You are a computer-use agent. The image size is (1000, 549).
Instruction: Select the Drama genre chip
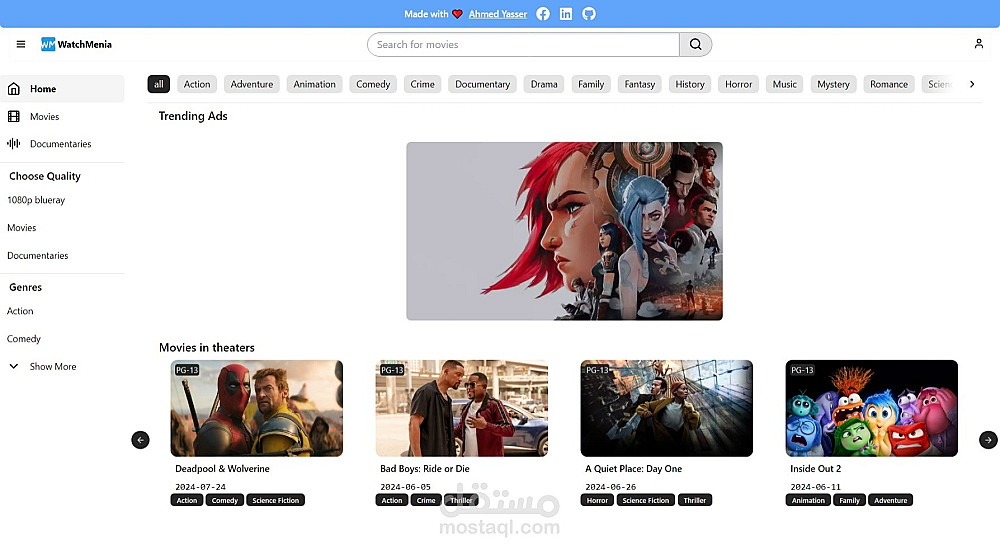(x=544, y=84)
